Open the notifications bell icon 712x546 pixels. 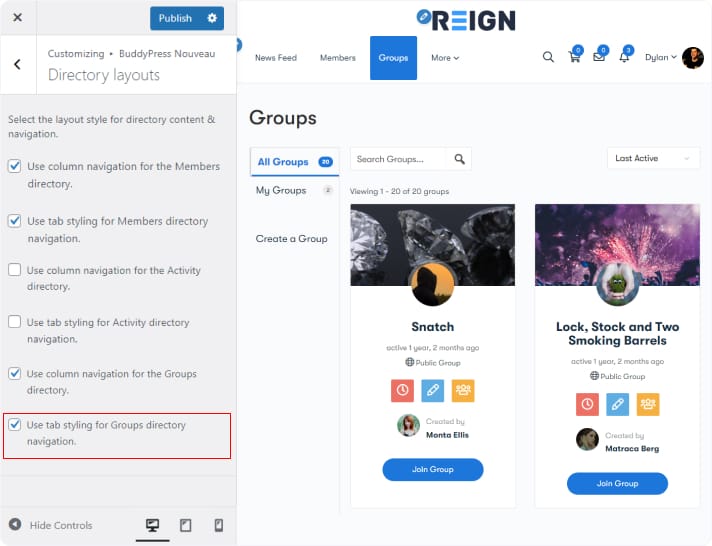click(x=624, y=57)
